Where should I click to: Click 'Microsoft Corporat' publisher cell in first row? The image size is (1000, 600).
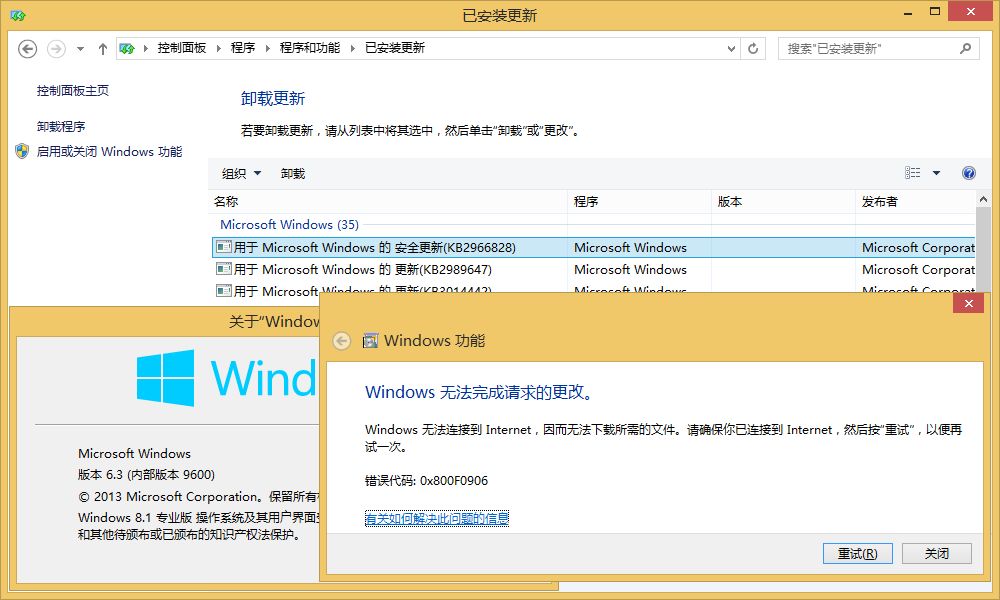point(918,247)
